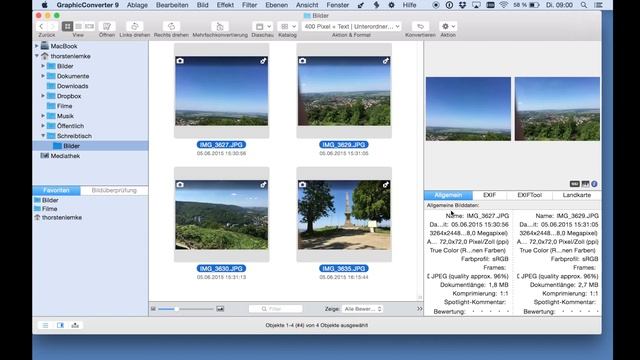Click the Rechts drehen icon
Image resolution: width=640 pixels, height=360 pixels.
171,26
